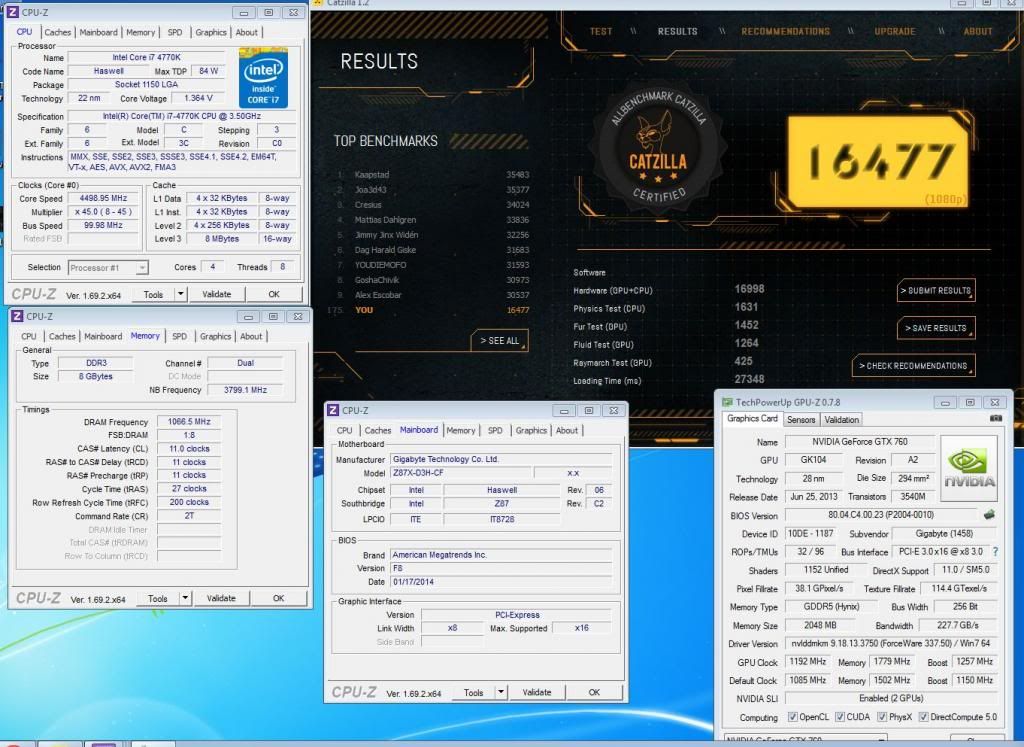Image resolution: width=1024 pixels, height=747 pixels.
Task: Toggle the PhysX checkbox in GPU-Z
Action: click(x=882, y=717)
